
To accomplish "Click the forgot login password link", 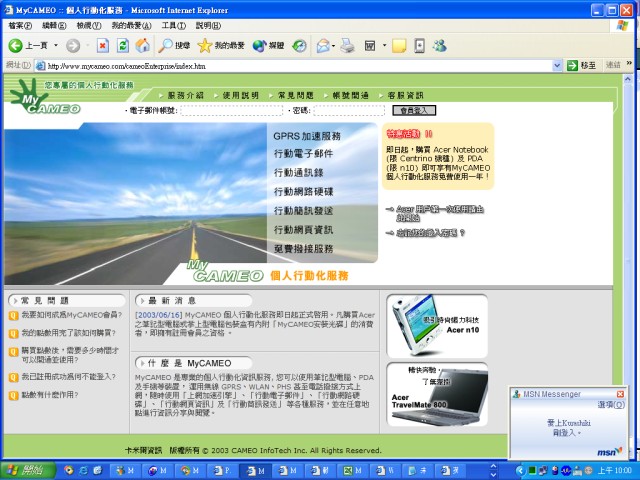I will tap(431, 233).
